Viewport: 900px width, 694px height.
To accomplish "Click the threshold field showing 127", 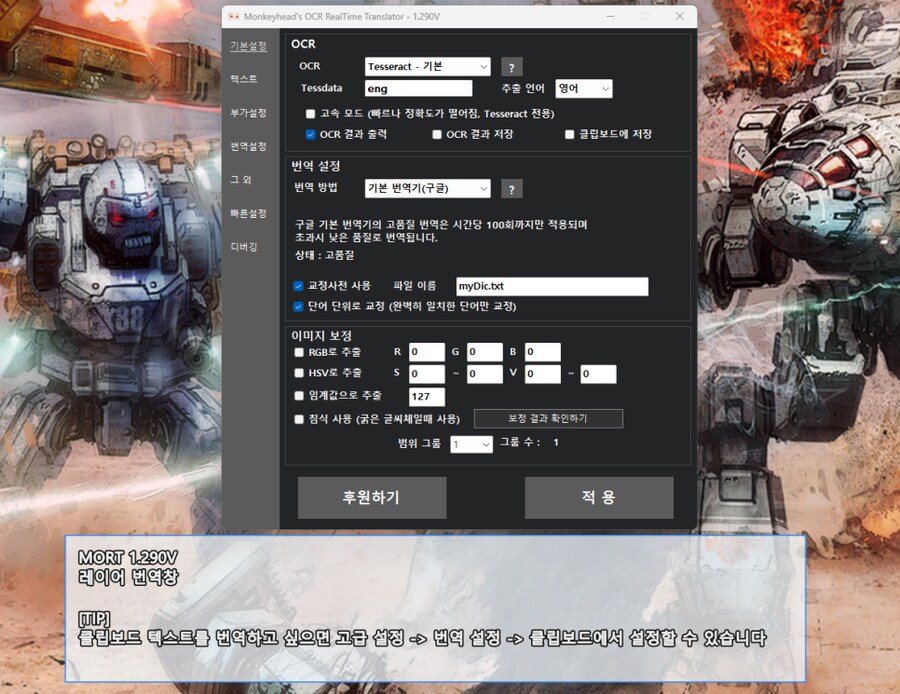I will point(427,397).
